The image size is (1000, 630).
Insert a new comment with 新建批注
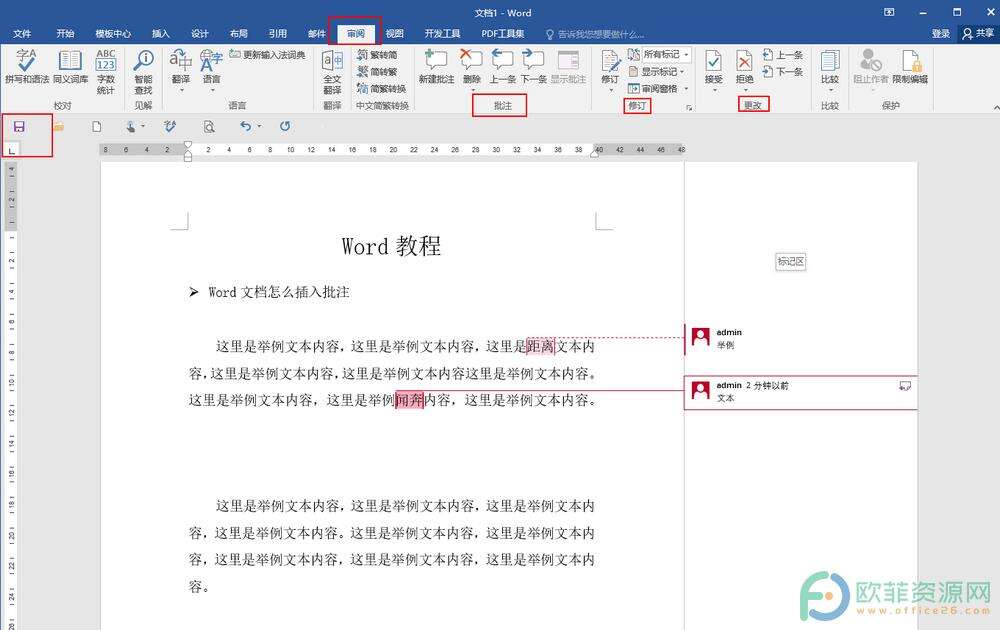(x=436, y=66)
